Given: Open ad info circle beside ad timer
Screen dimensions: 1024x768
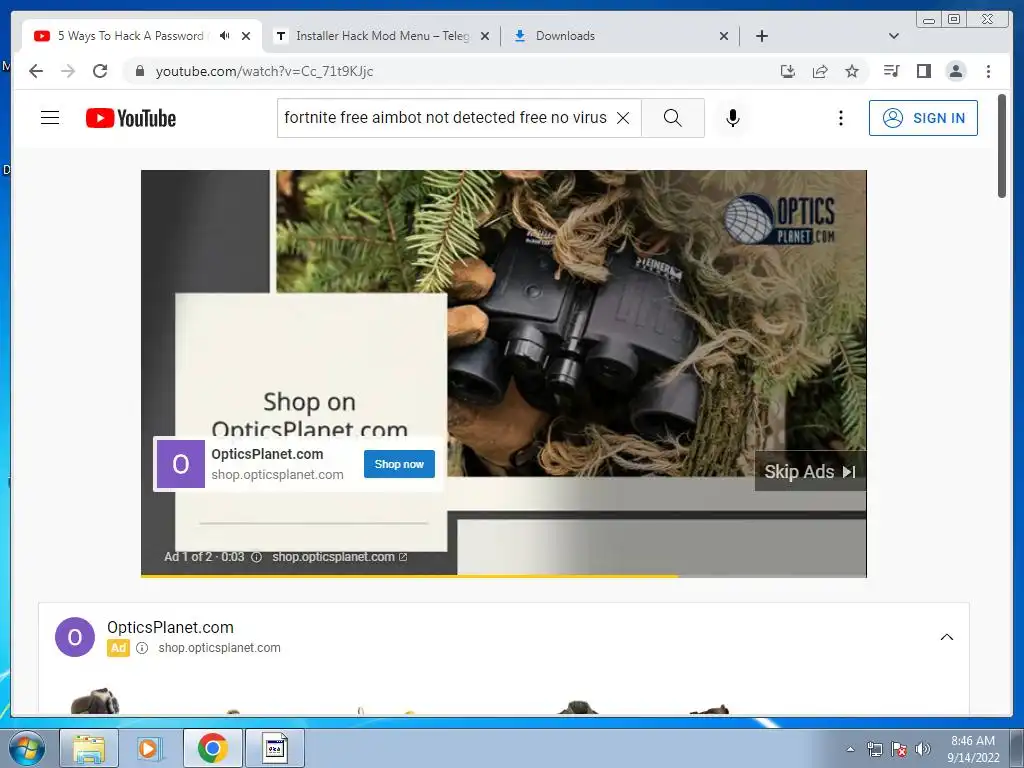Looking at the screenshot, I should click(x=257, y=557).
